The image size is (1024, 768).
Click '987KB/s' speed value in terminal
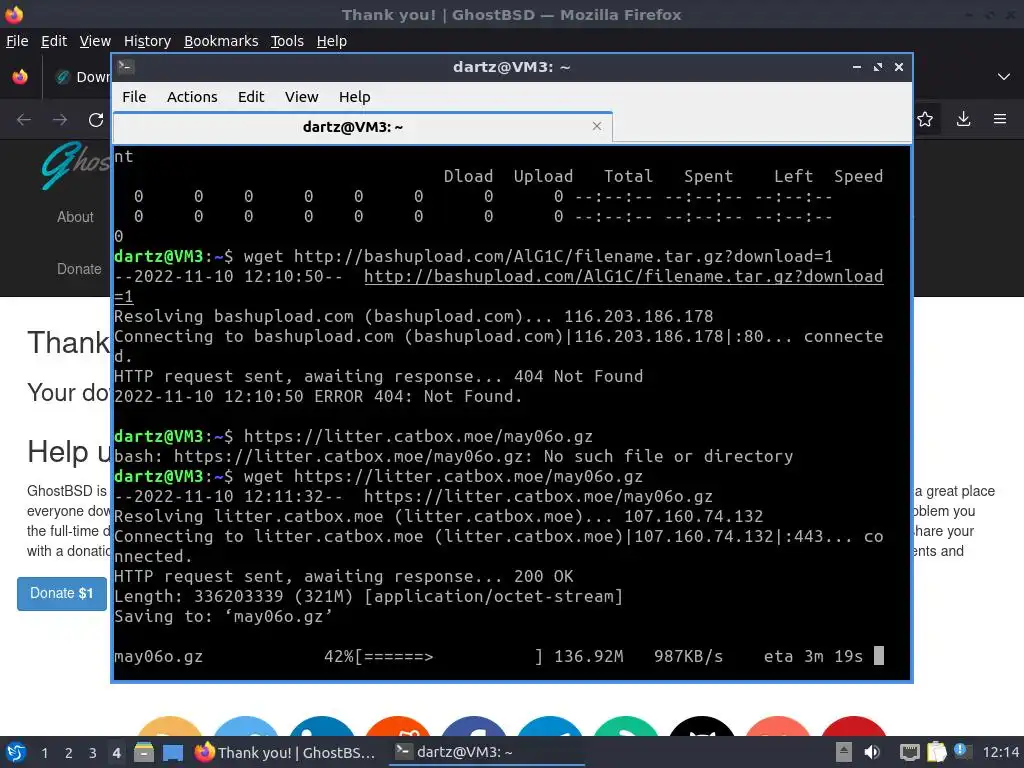click(x=688, y=656)
